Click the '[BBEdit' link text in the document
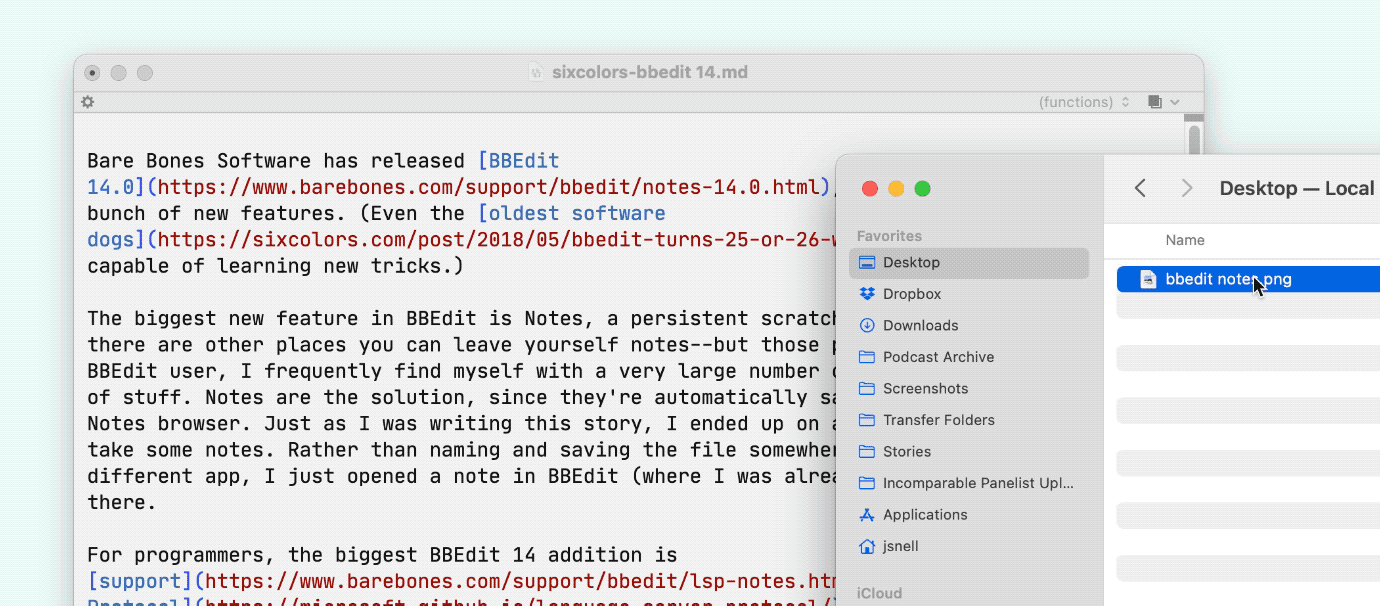Image resolution: width=1380 pixels, height=606 pixels. (518, 161)
